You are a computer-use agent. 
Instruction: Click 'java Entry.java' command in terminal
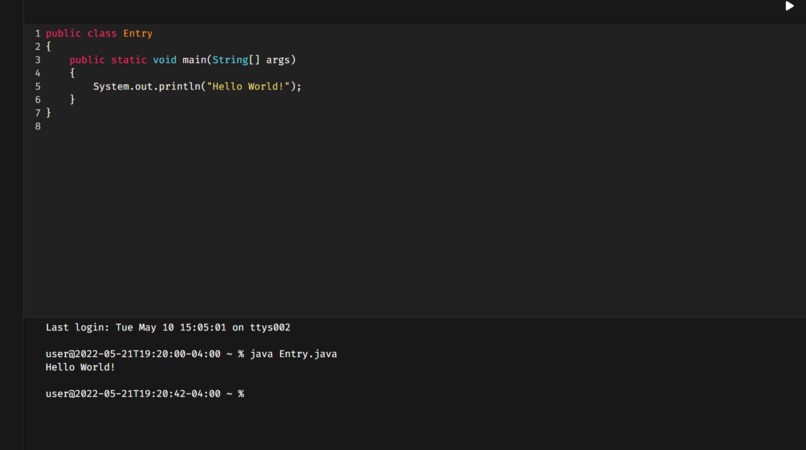click(294, 354)
